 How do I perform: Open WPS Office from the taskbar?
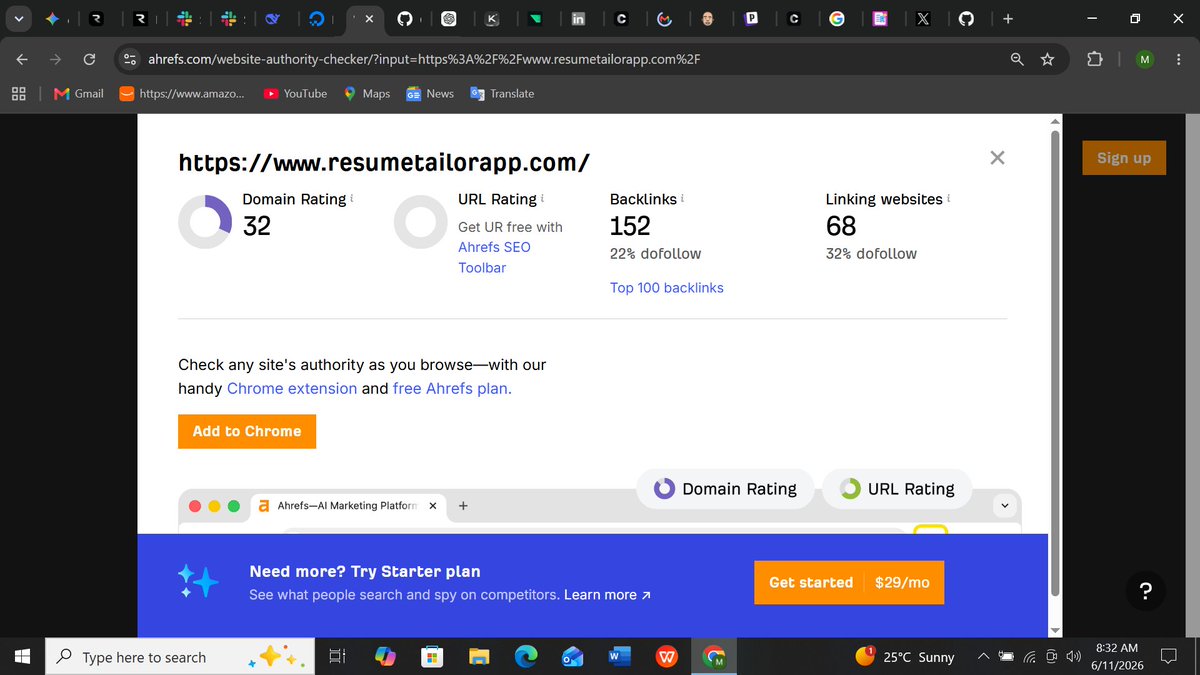[667, 657]
